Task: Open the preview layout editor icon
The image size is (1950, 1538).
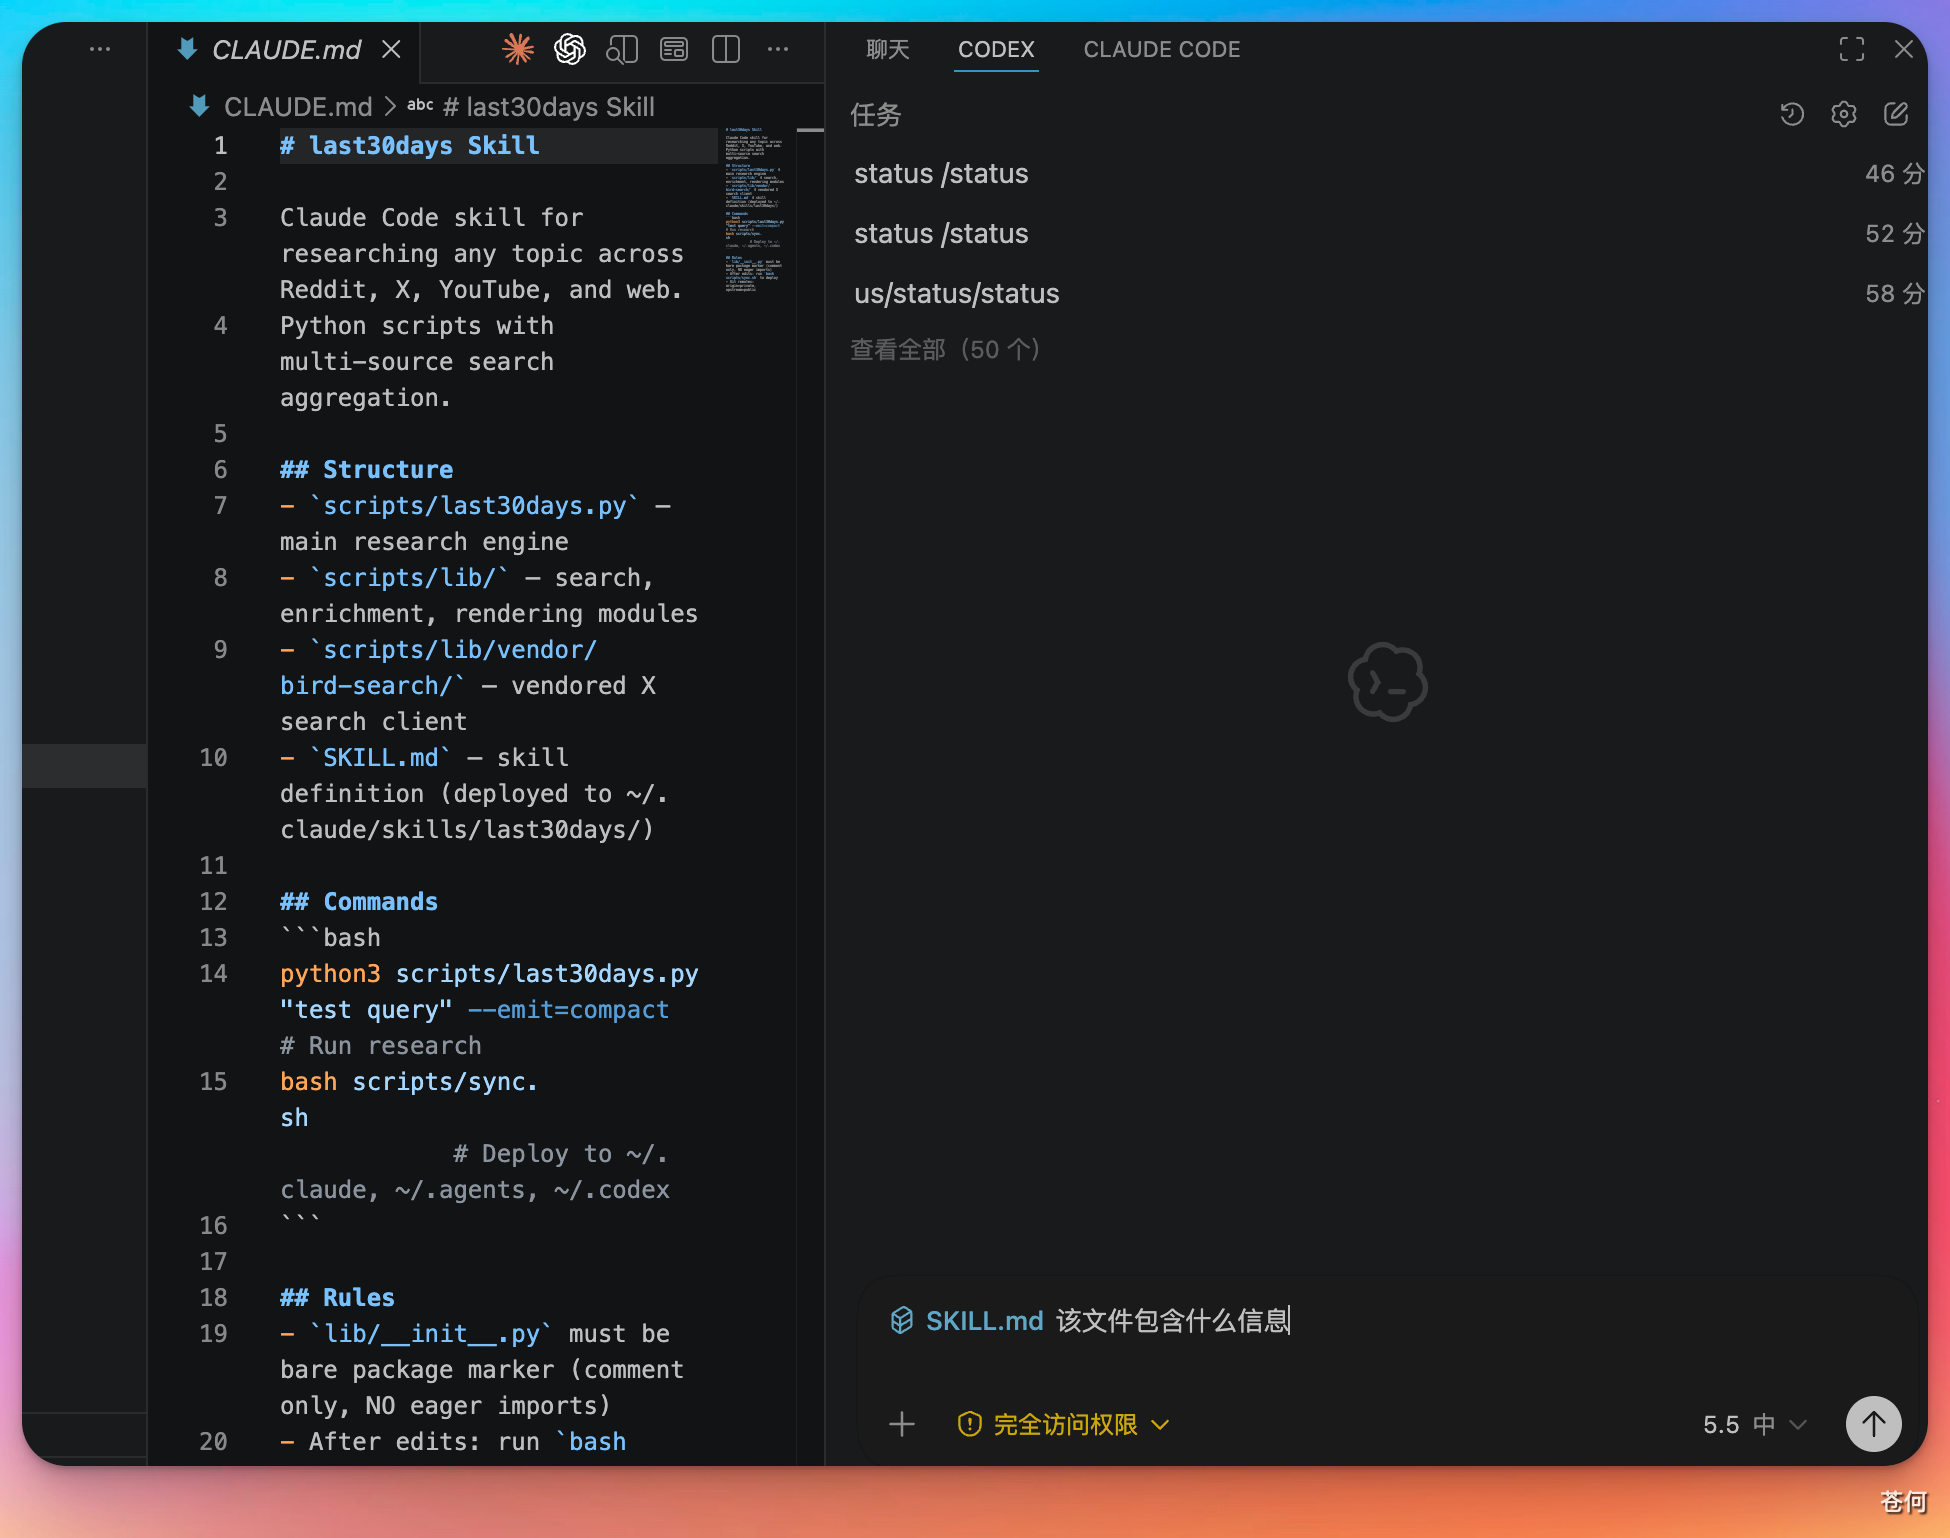Action: click(x=674, y=49)
